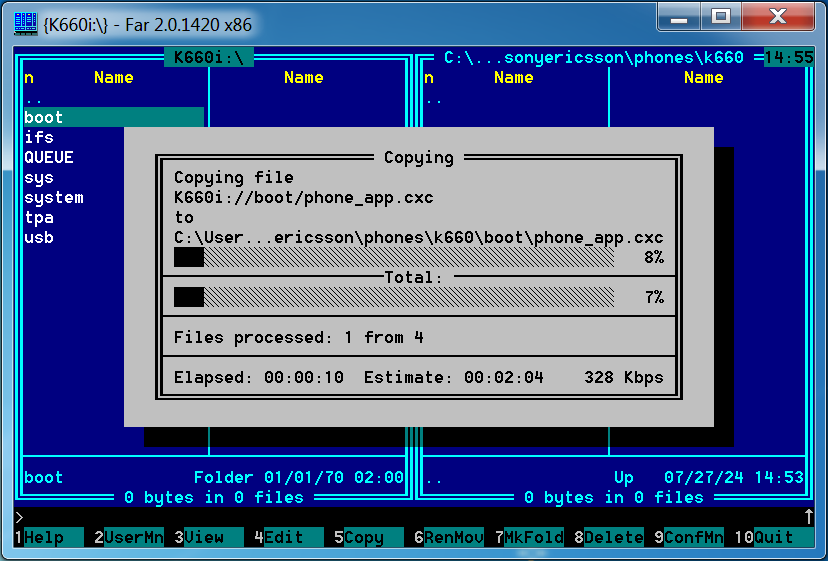Select the tpa folder

[x=39, y=218]
